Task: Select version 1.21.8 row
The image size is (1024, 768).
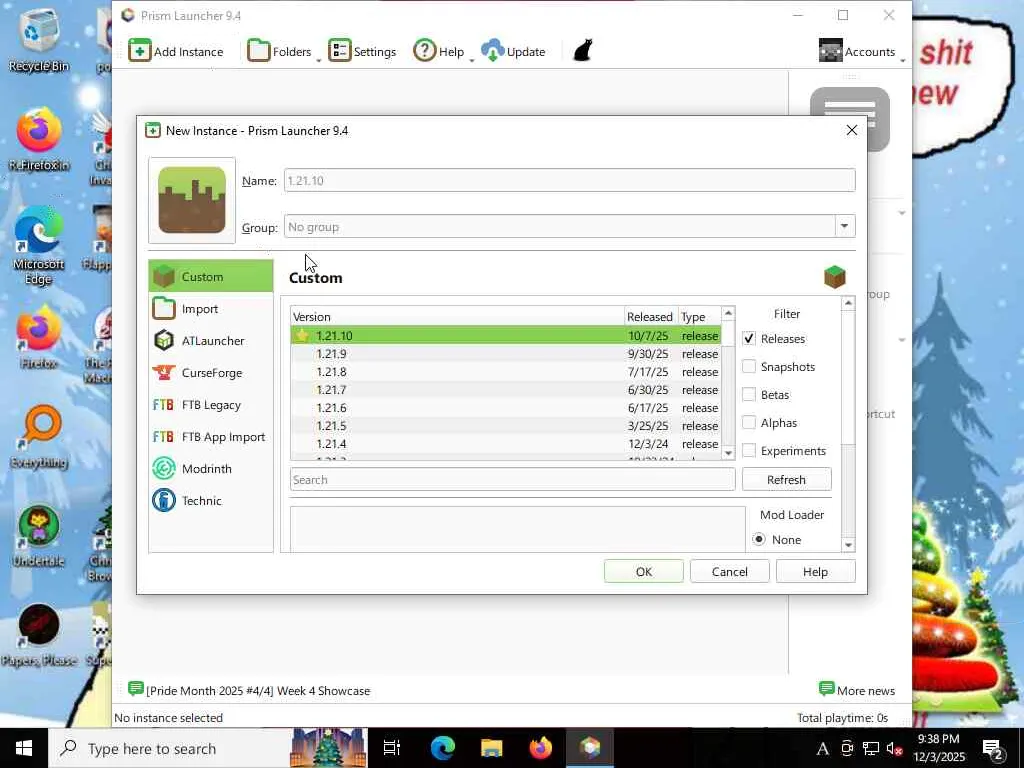Action: [506, 372]
